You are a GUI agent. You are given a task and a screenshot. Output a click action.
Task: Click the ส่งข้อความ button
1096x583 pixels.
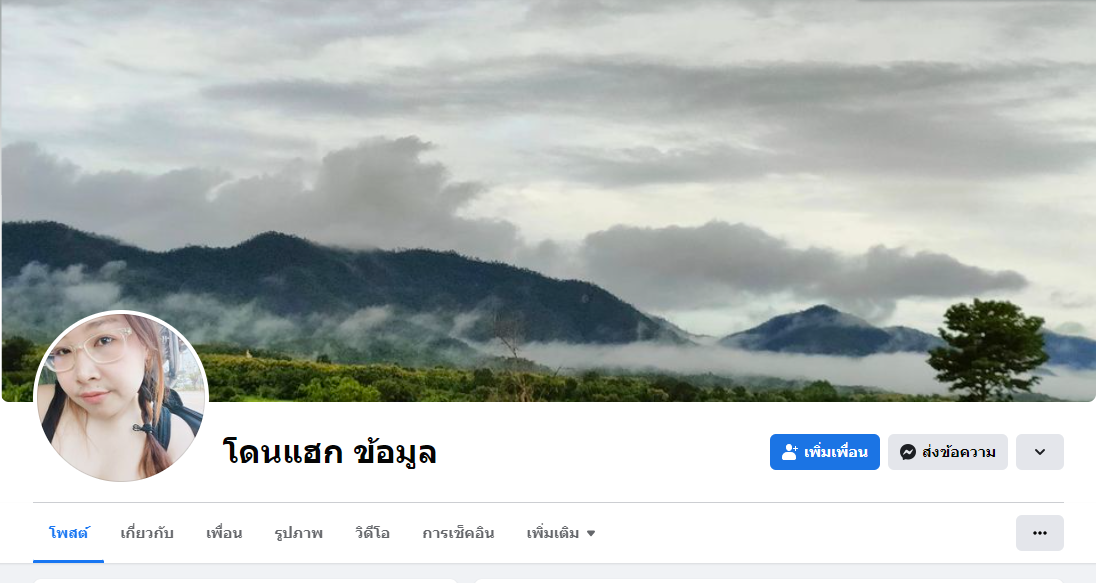[948, 452]
